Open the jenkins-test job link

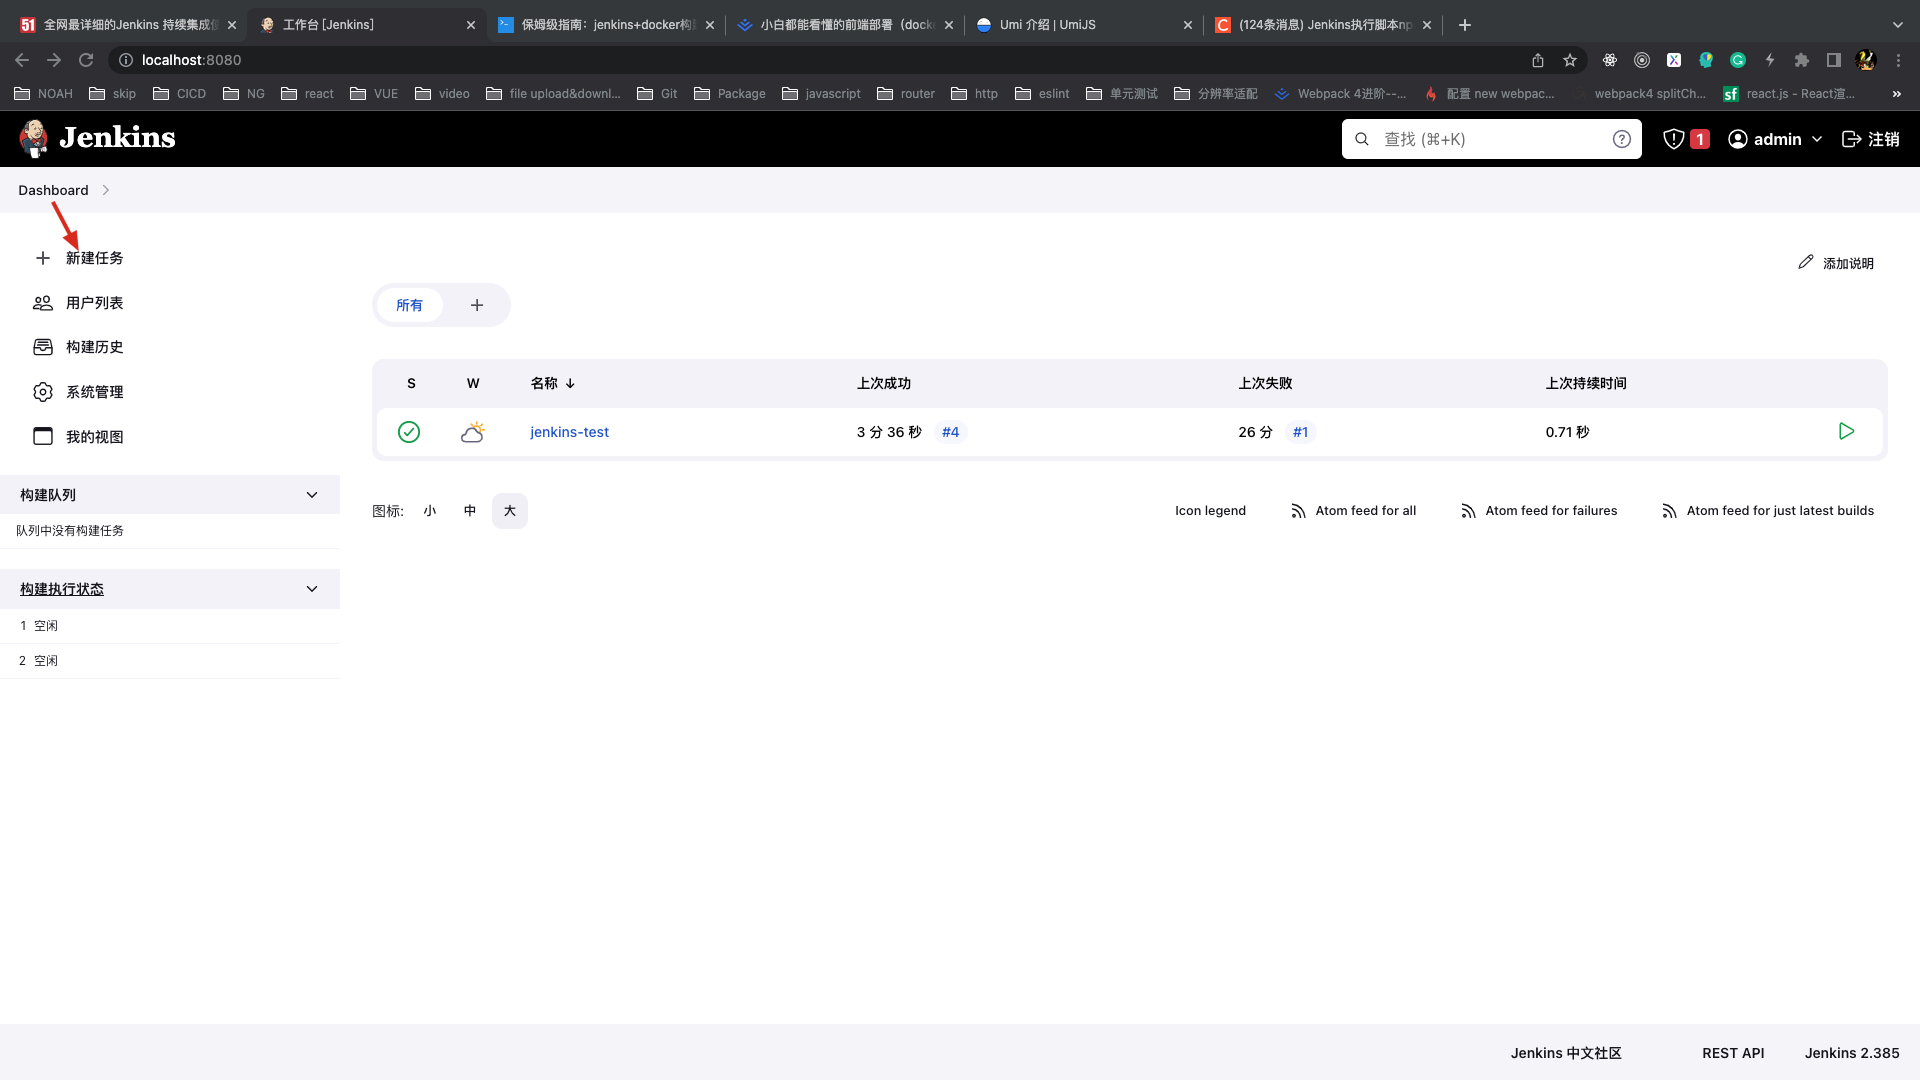pos(570,431)
